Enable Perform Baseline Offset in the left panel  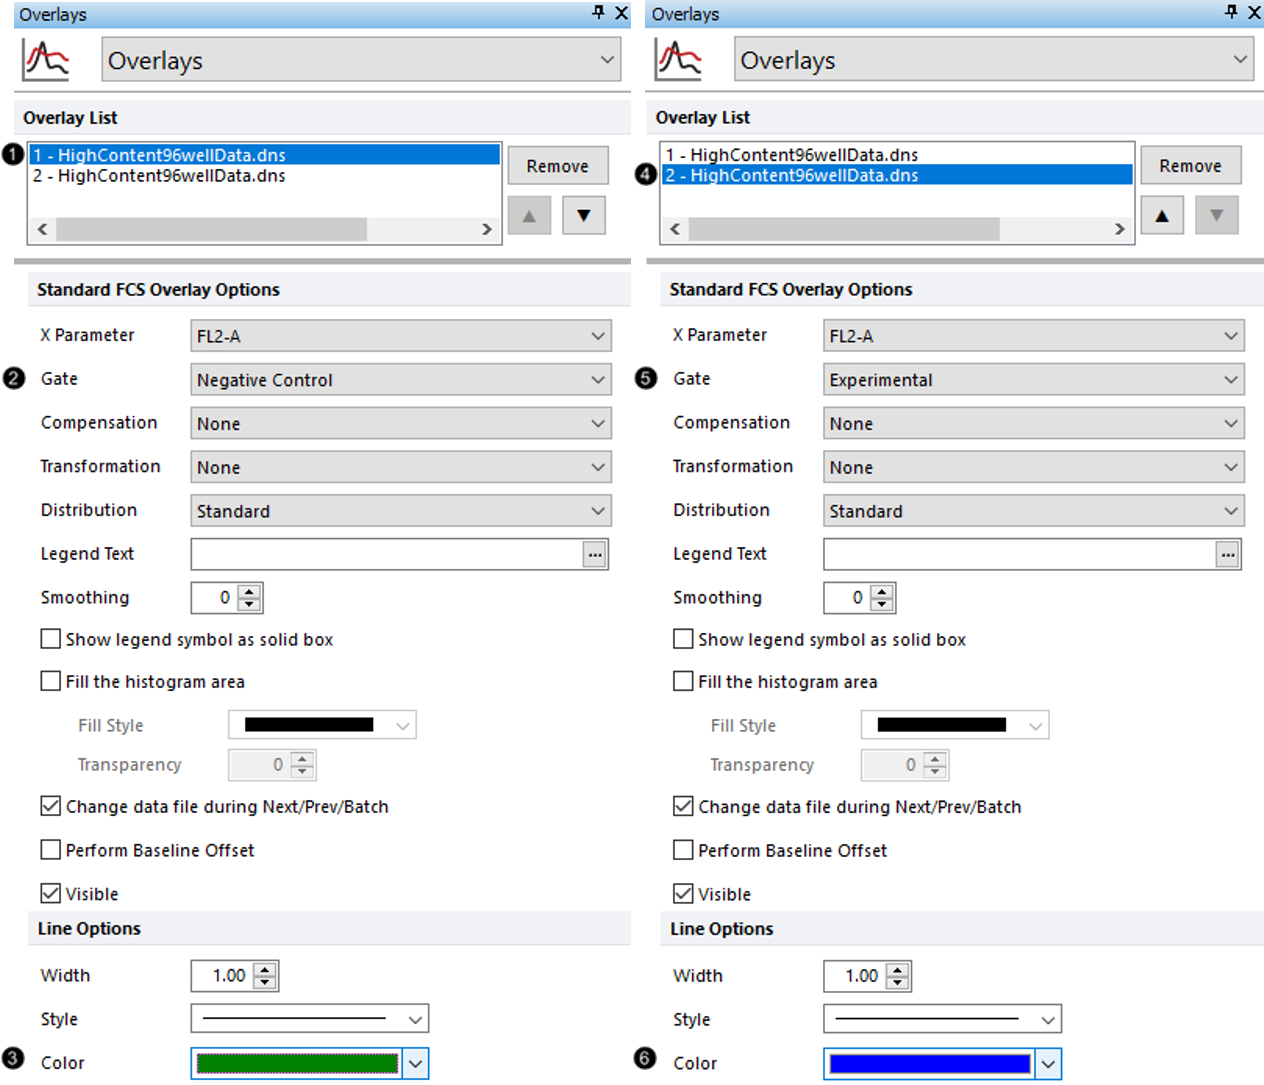tap(51, 850)
